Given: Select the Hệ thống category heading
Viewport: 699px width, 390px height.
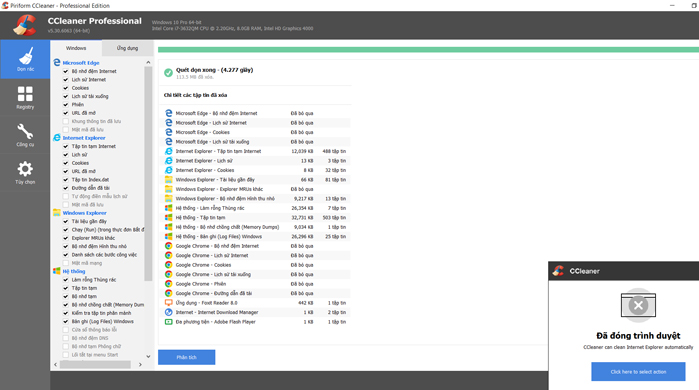Looking at the screenshot, I should 74,271.
